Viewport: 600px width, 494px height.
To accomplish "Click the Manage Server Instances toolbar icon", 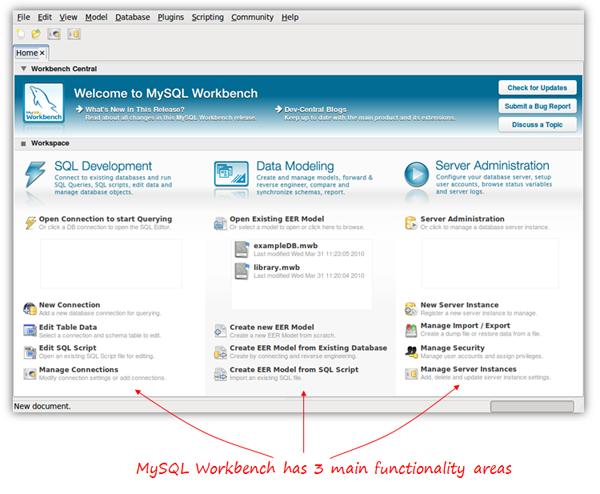I will (x=74, y=34).
